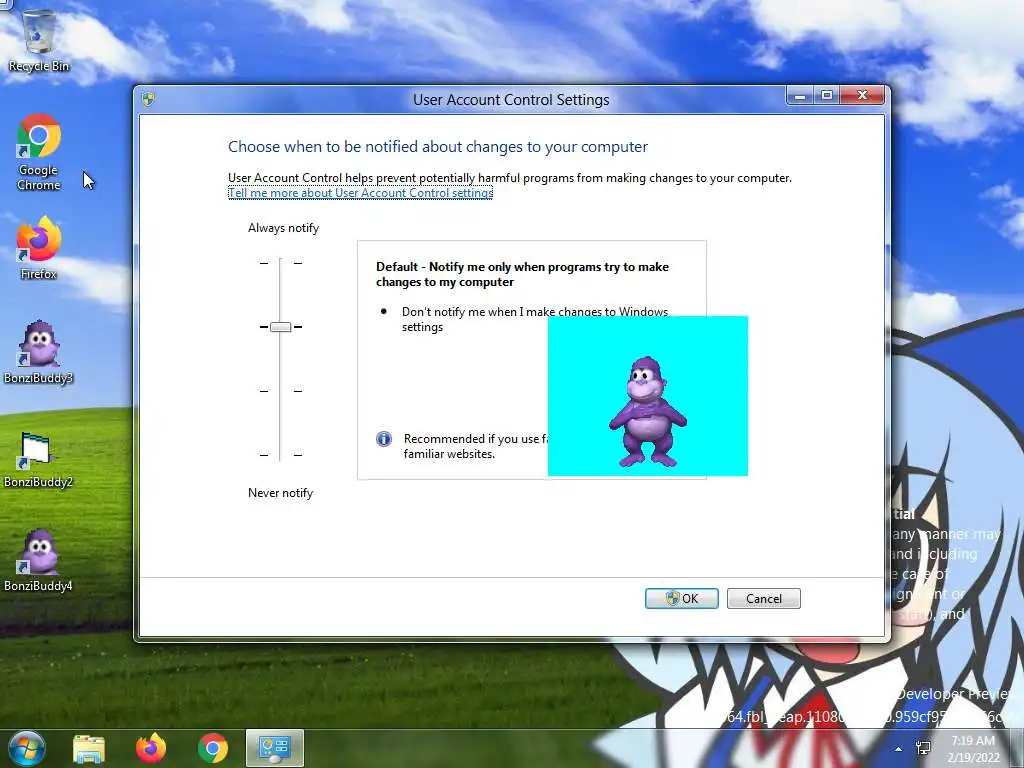Open File Explorer from the taskbar
1024x768 pixels.
click(89, 748)
